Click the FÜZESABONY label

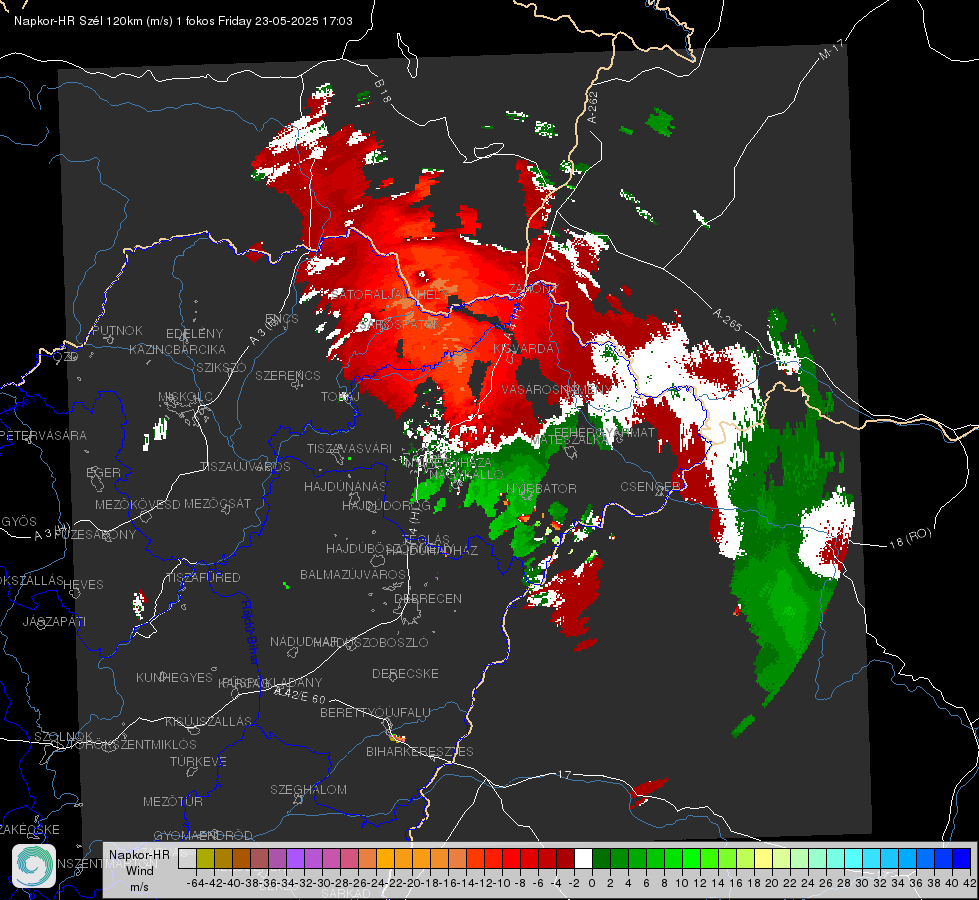[x=95, y=535]
